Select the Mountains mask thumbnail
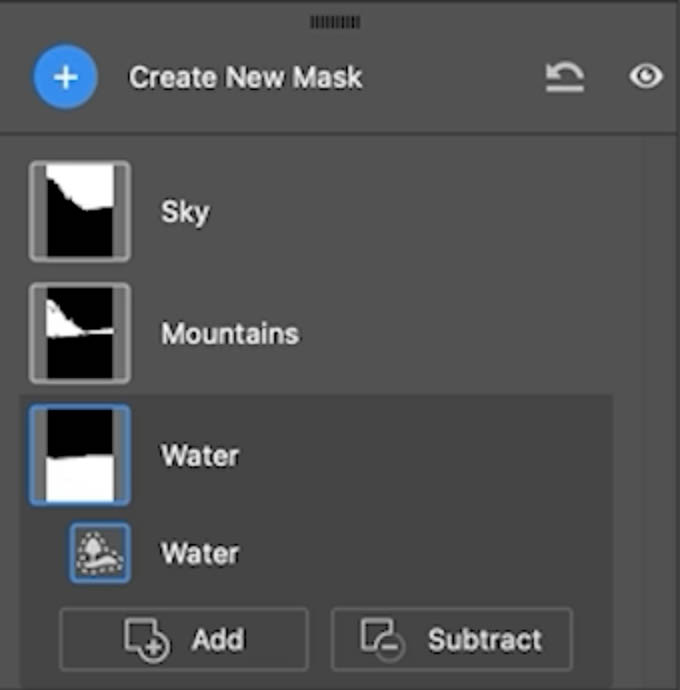Viewport: 680px width, 690px height. point(80,333)
